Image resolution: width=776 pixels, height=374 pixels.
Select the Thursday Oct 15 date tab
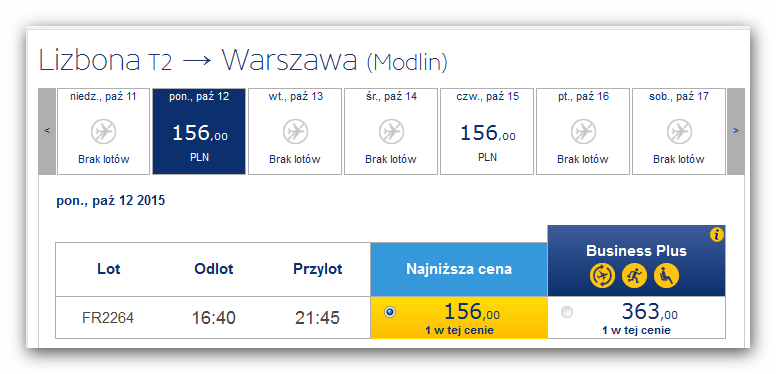[x=487, y=131]
